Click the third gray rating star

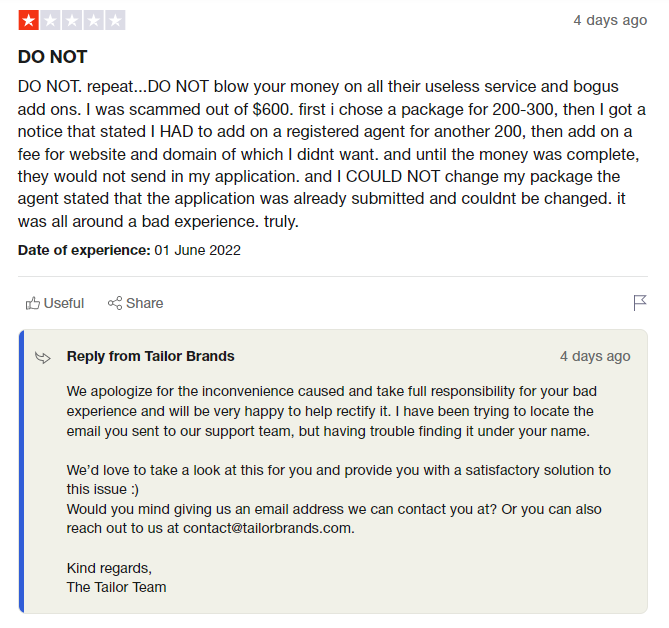(x=72, y=20)
